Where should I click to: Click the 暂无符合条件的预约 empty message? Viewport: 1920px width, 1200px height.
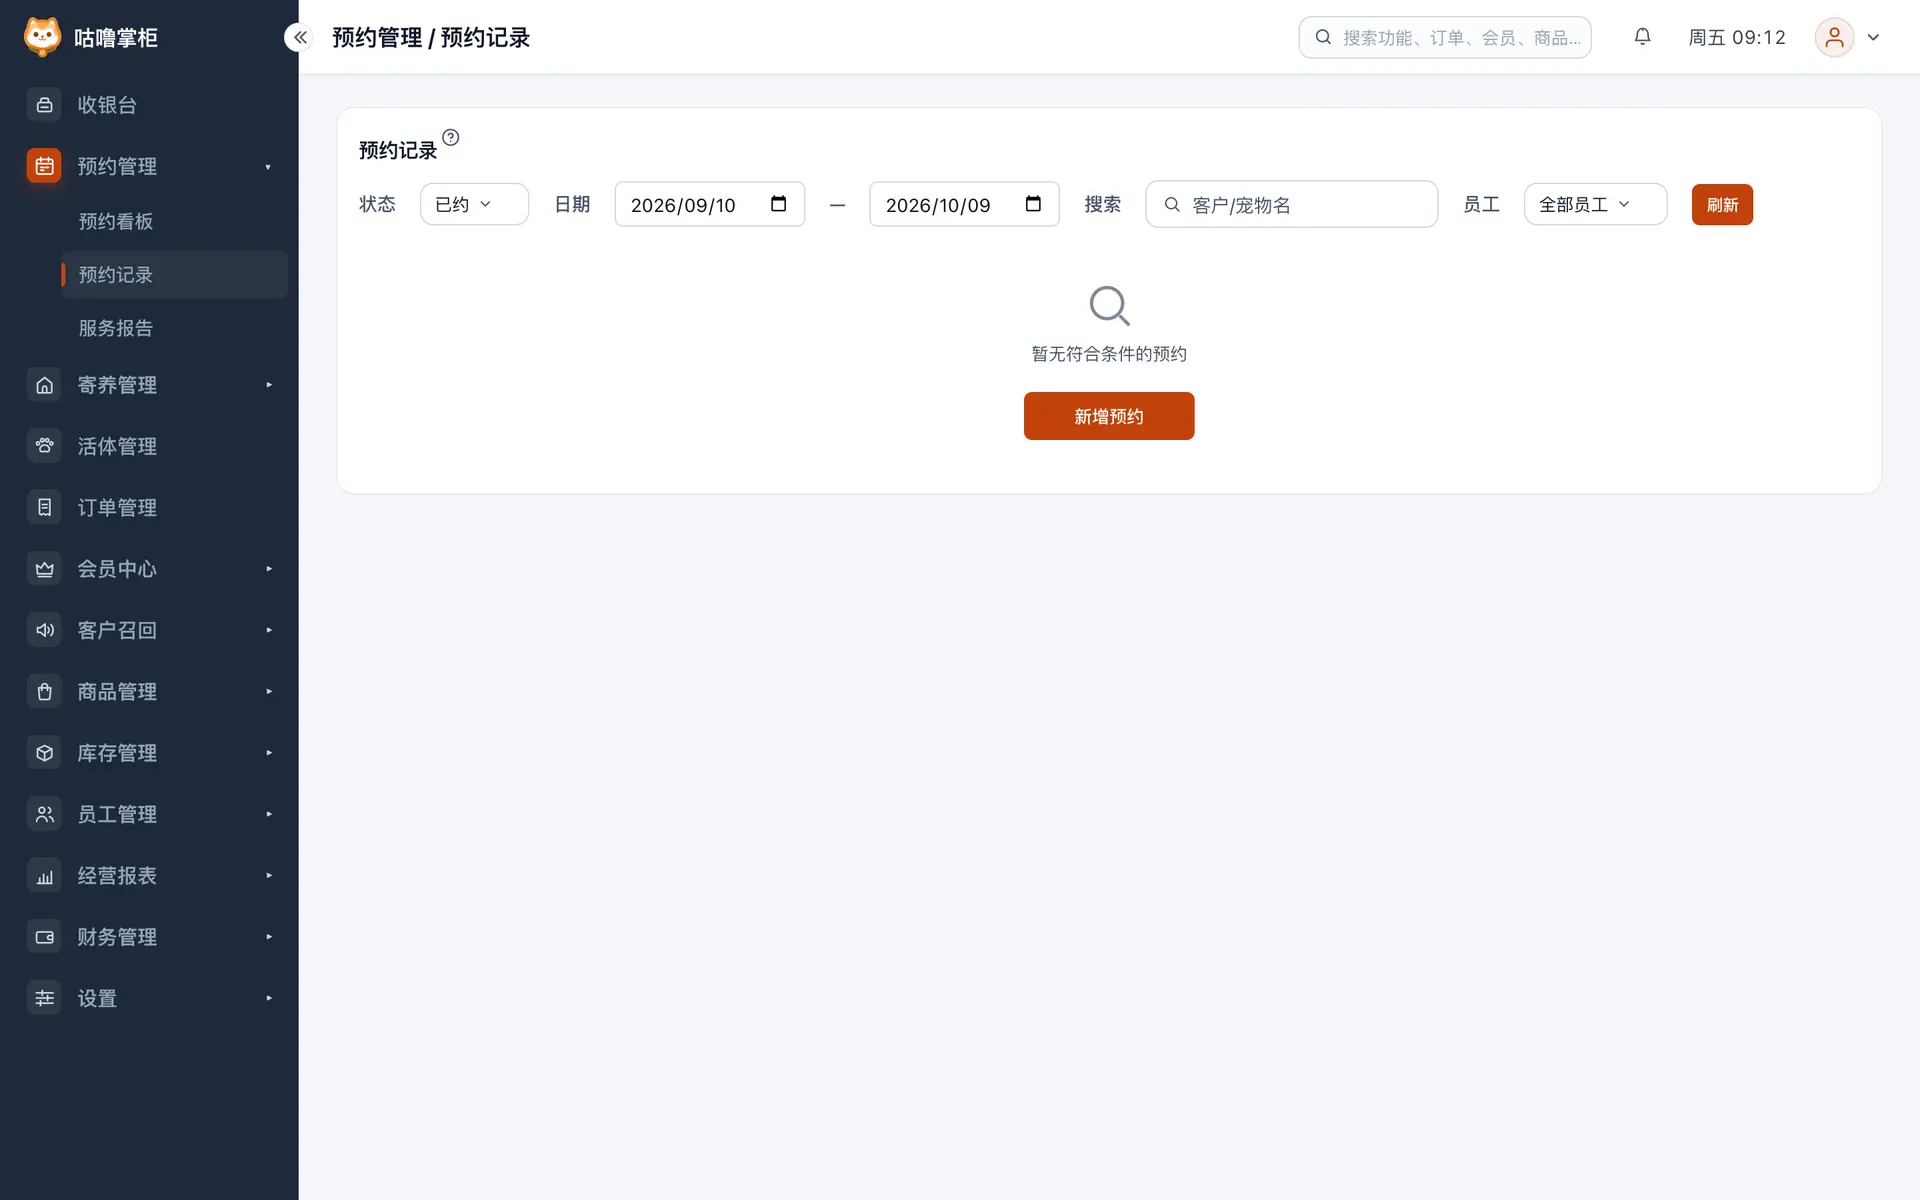click(x=1109, y=354)
